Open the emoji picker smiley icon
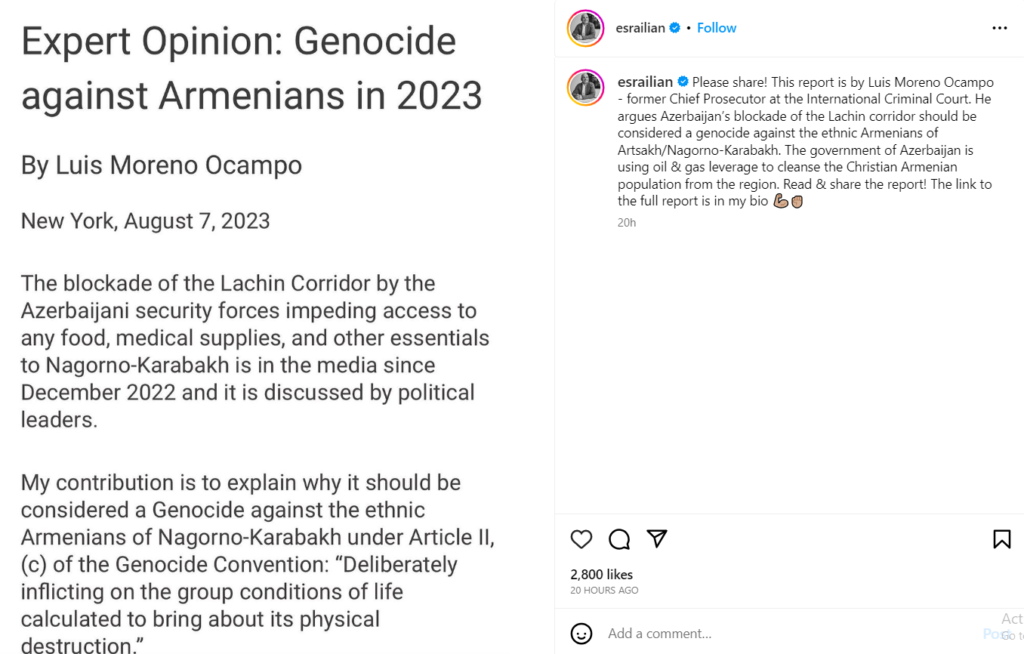The width and height of the screenshot is (1024, 654). pos(581,633)
